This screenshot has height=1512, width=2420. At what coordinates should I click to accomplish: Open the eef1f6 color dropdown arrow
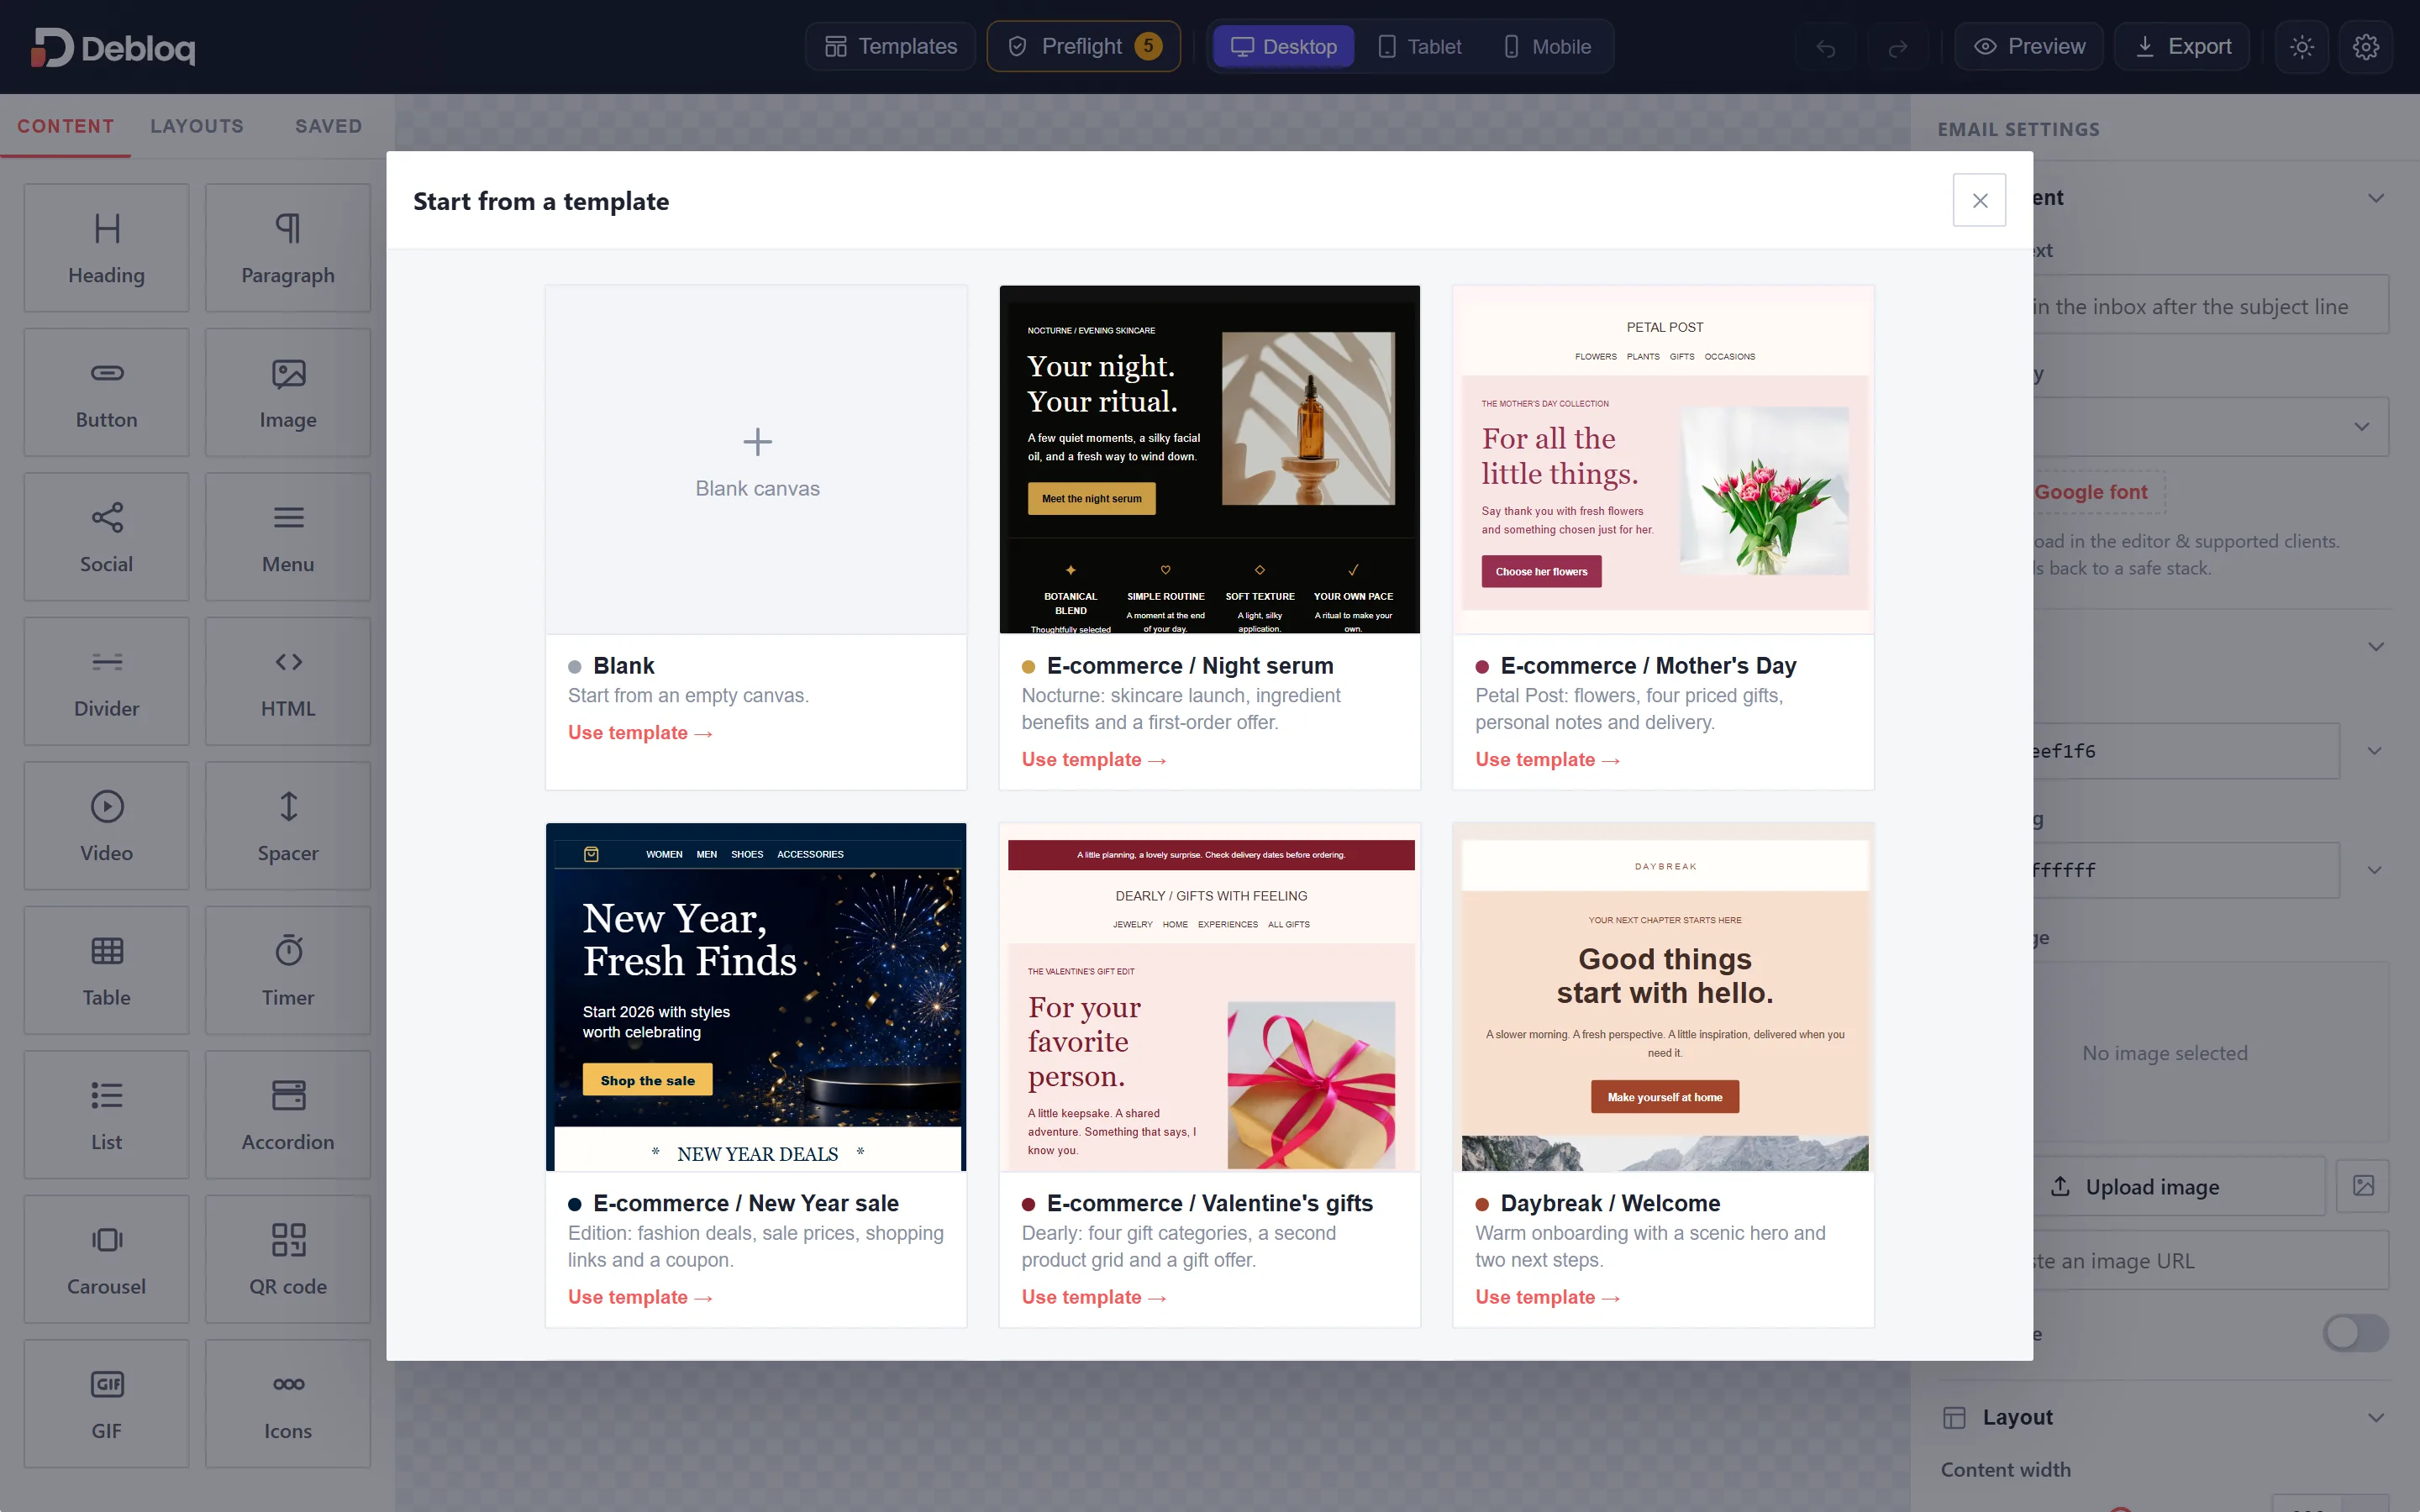point(2374,751)
